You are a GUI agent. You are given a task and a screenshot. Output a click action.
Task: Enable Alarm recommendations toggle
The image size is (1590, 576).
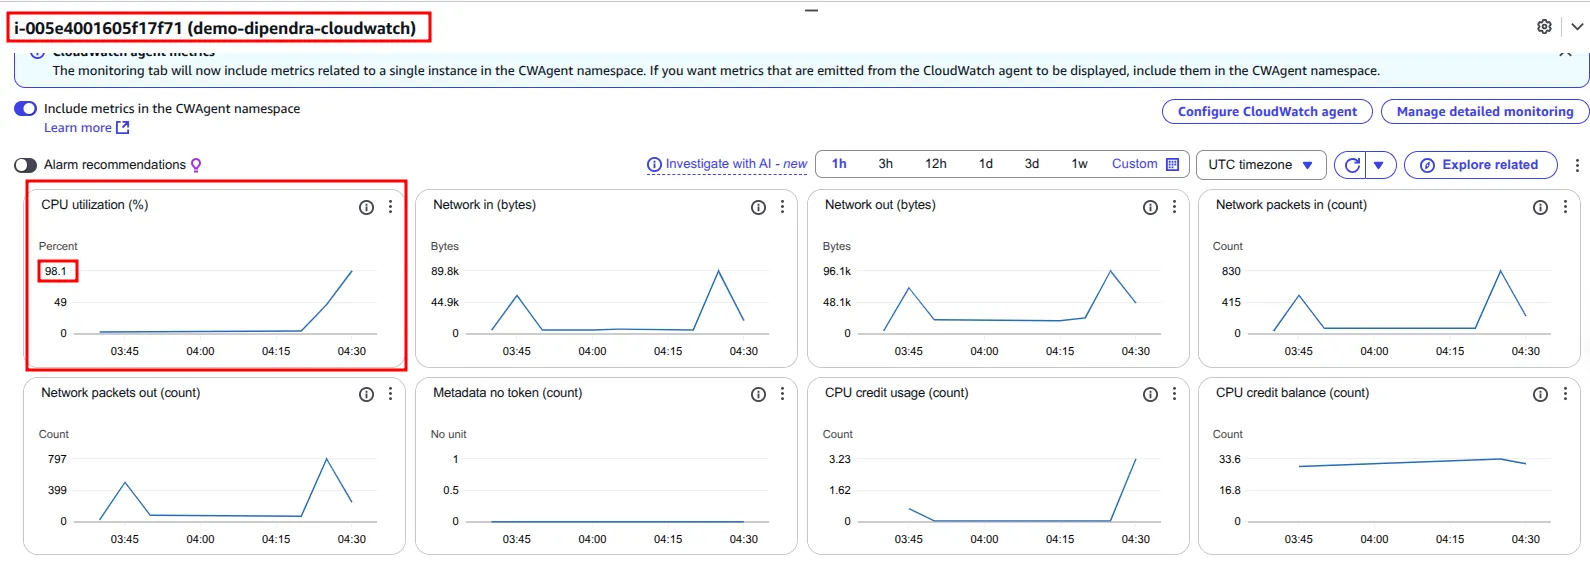25,165
